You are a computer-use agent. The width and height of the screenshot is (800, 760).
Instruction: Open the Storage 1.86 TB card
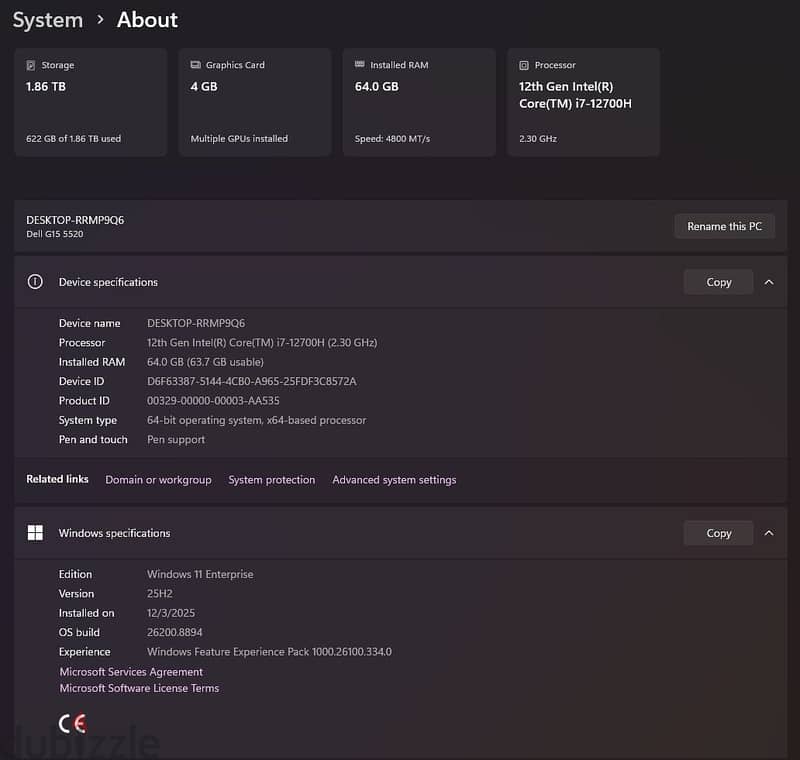point(91,102)
